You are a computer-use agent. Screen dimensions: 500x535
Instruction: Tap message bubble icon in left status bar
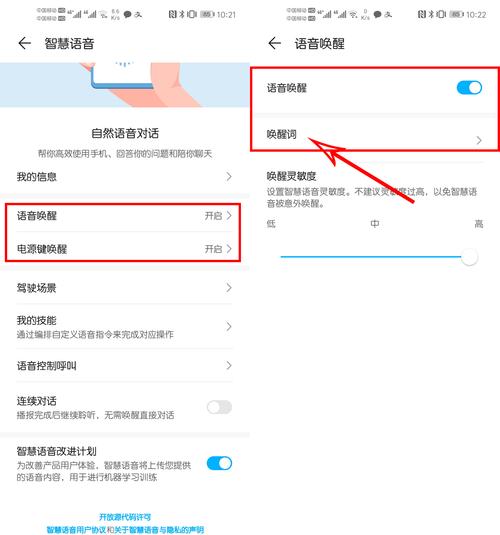click(x=127, y=15)
